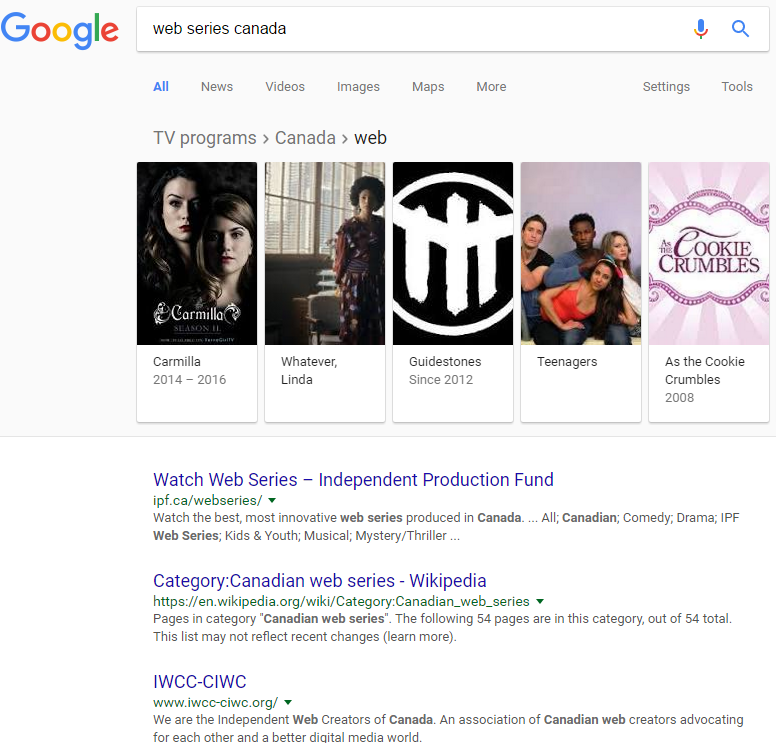Go to Canada breadcrumb

305,138
